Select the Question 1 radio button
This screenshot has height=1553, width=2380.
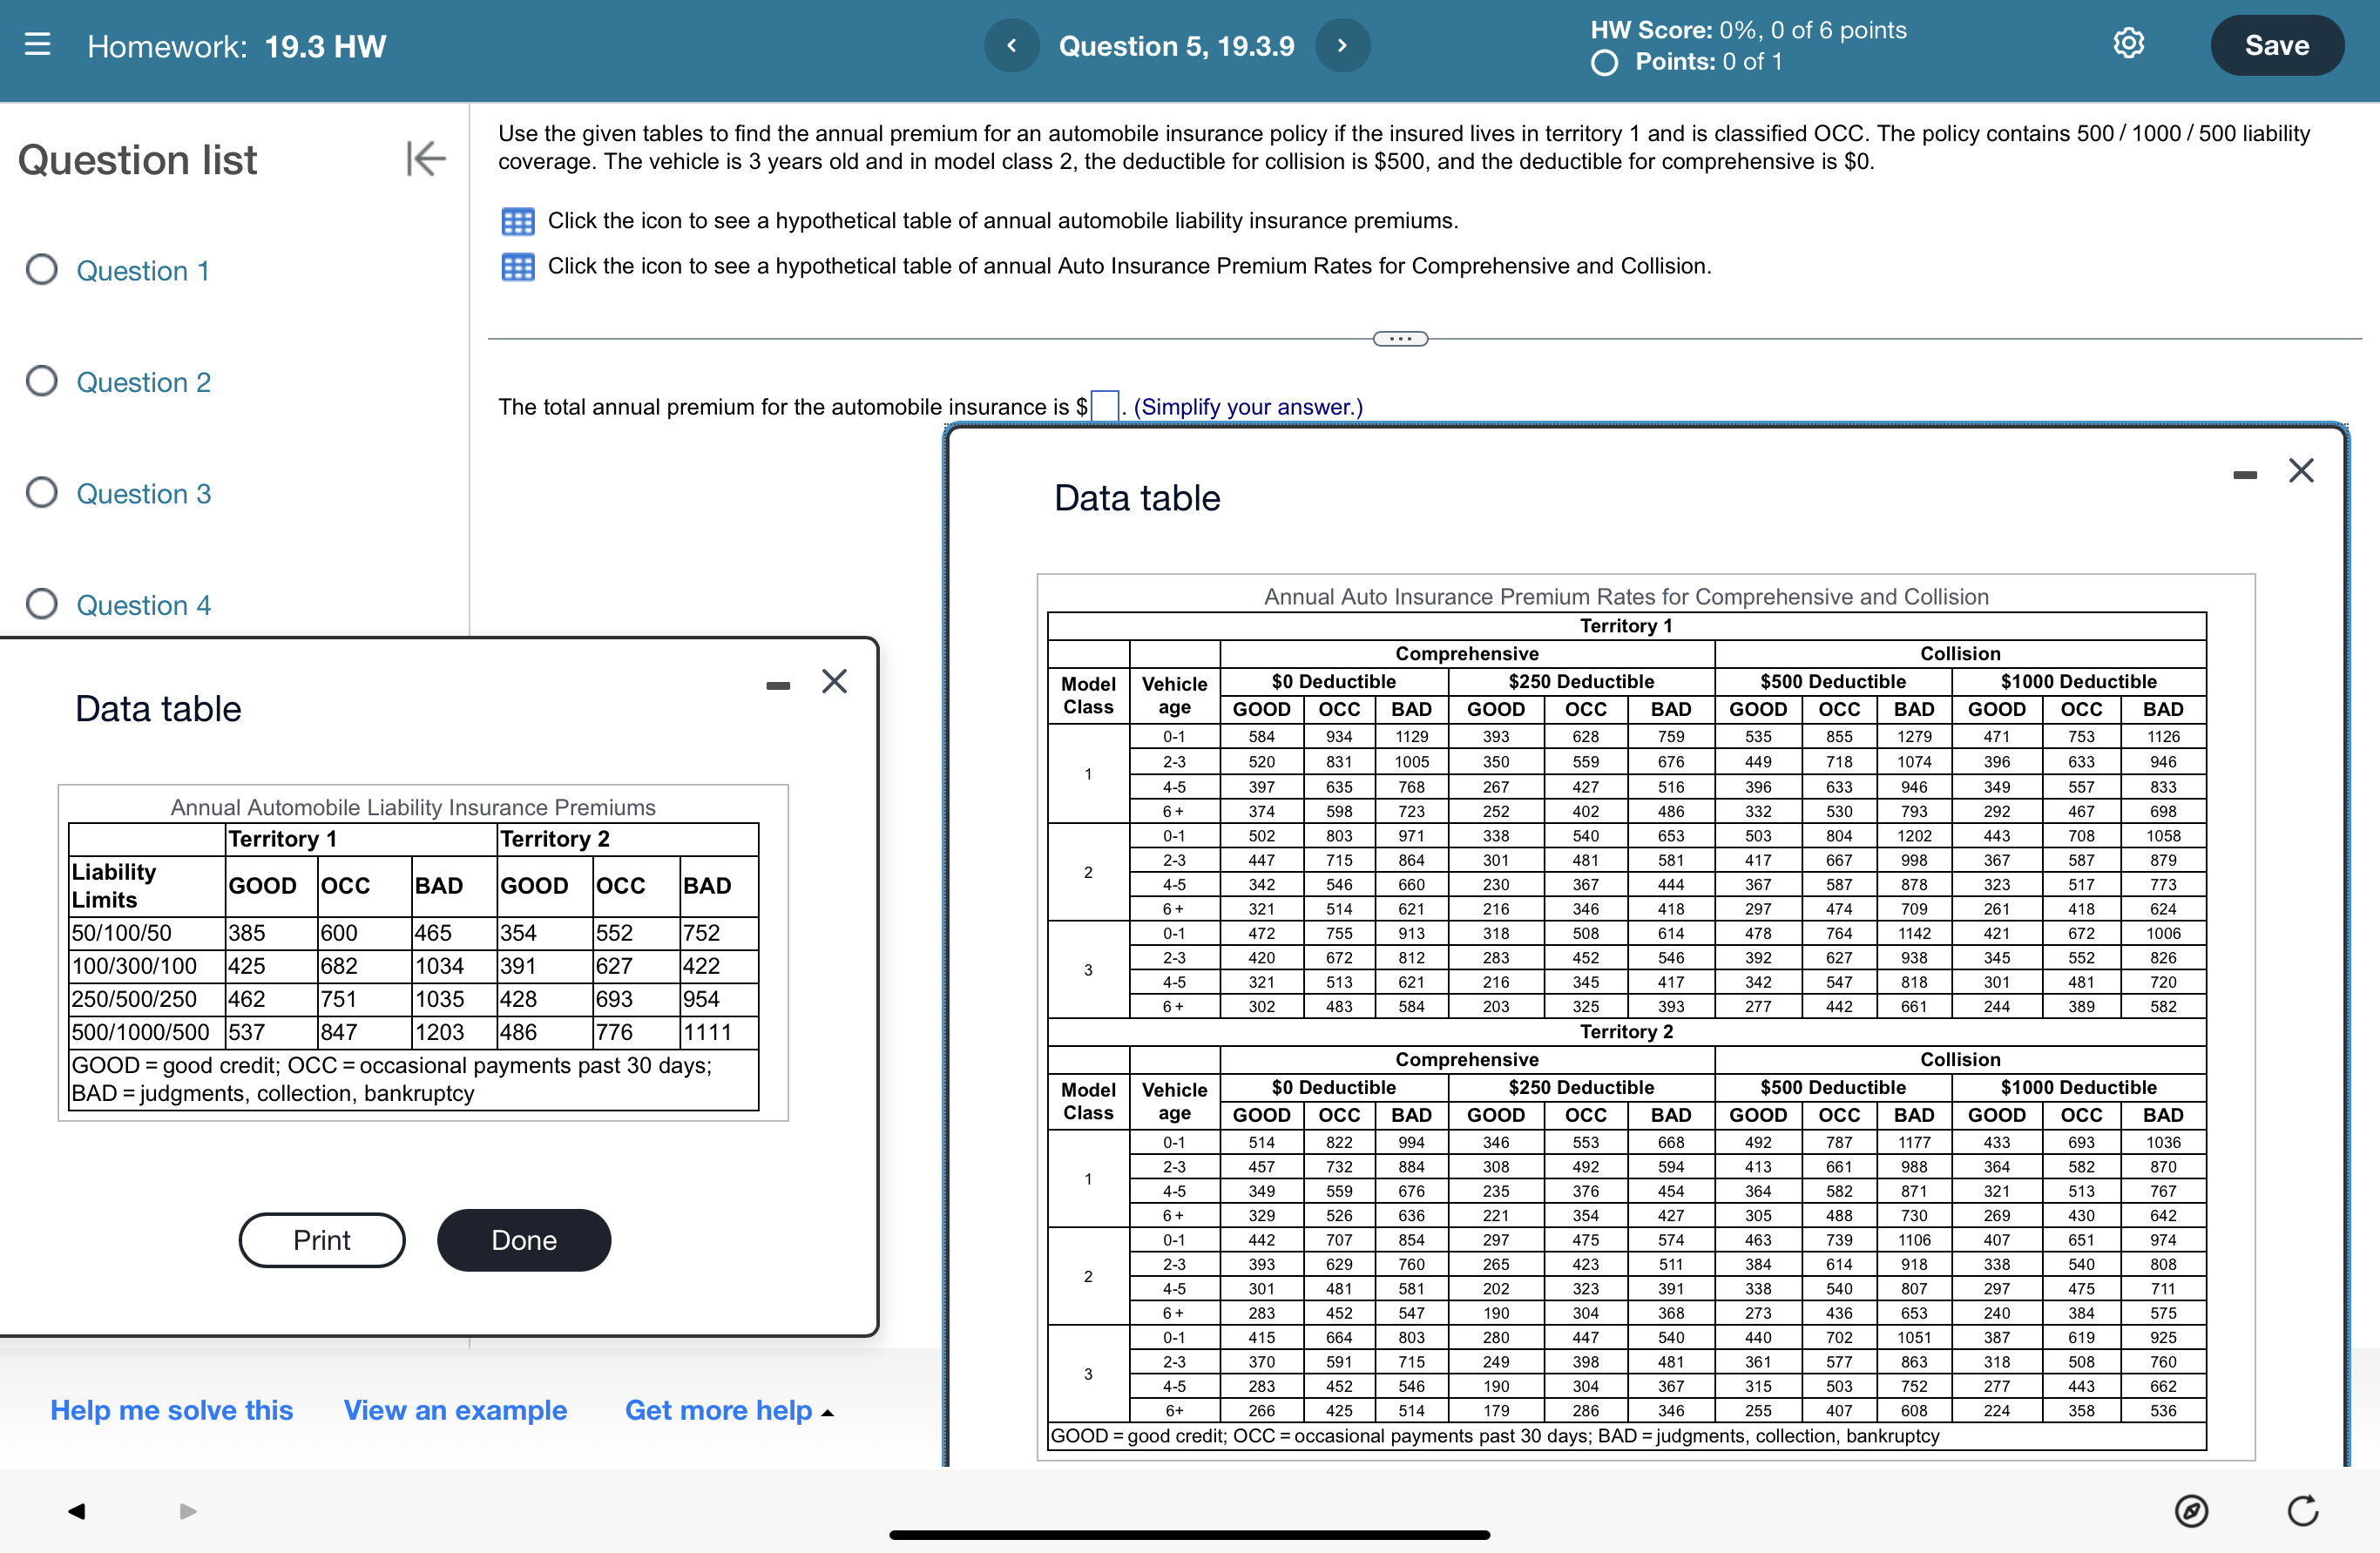pos(41,270)
